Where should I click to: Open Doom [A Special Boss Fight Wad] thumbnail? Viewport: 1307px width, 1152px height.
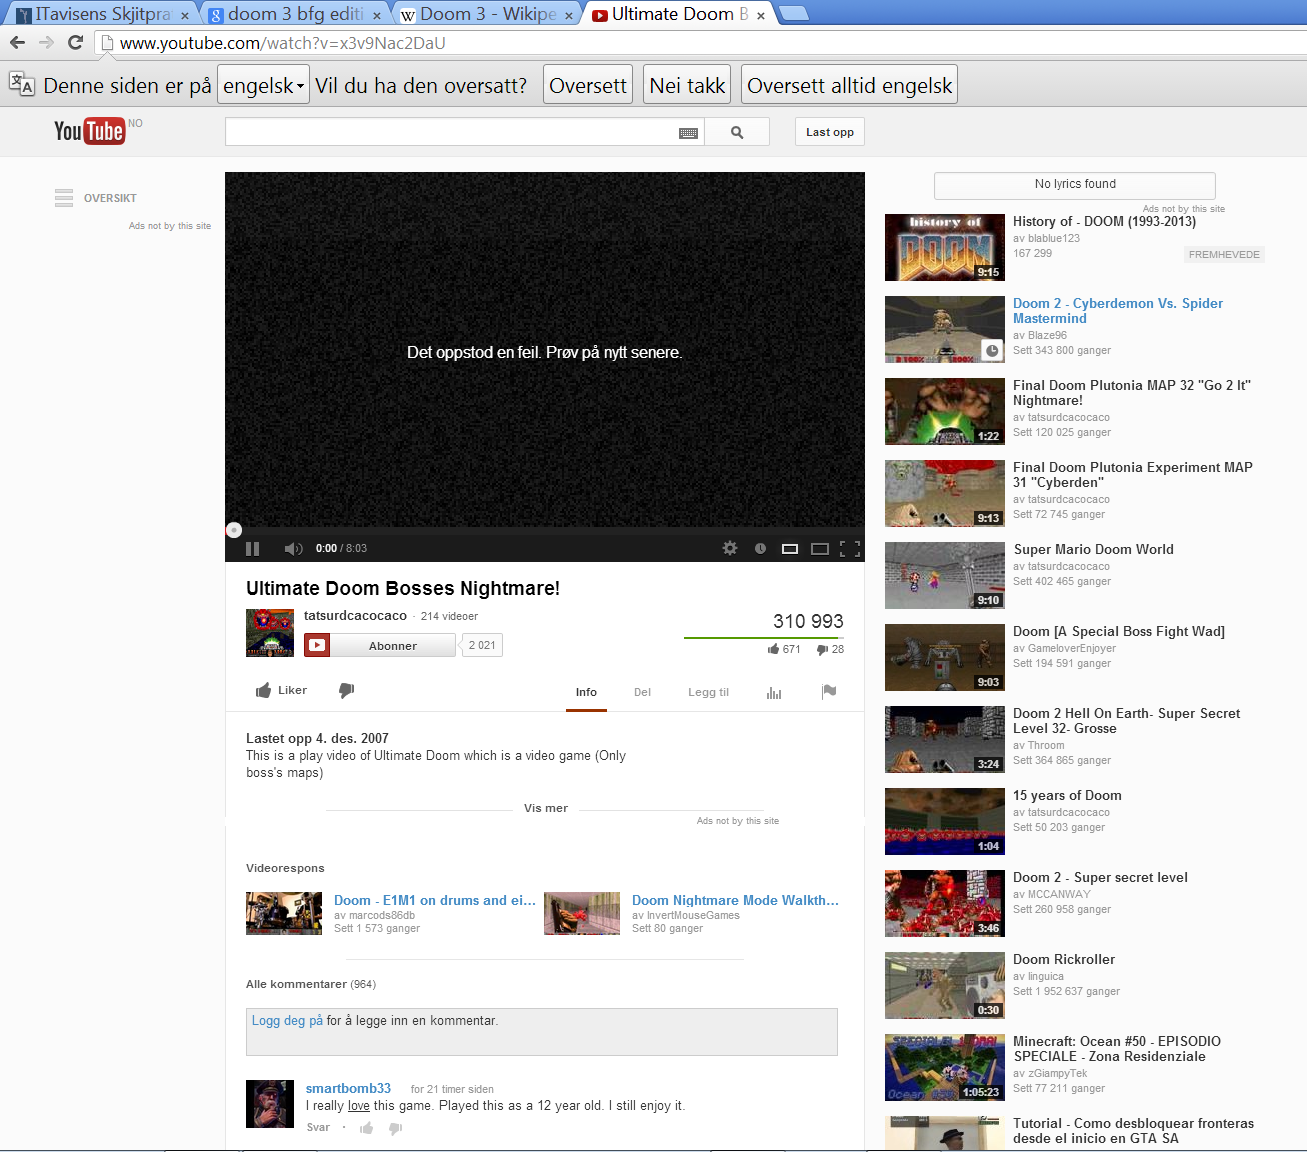(945, 657)
